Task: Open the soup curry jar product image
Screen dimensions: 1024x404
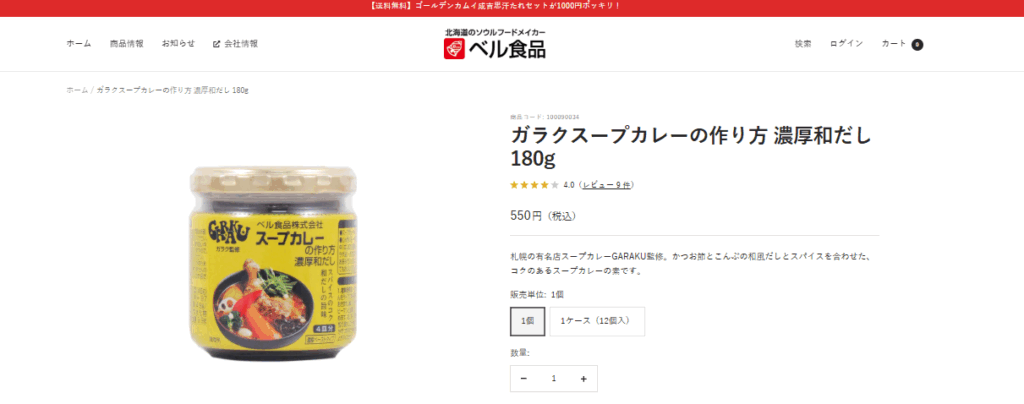Action: (x=273, y=262)
